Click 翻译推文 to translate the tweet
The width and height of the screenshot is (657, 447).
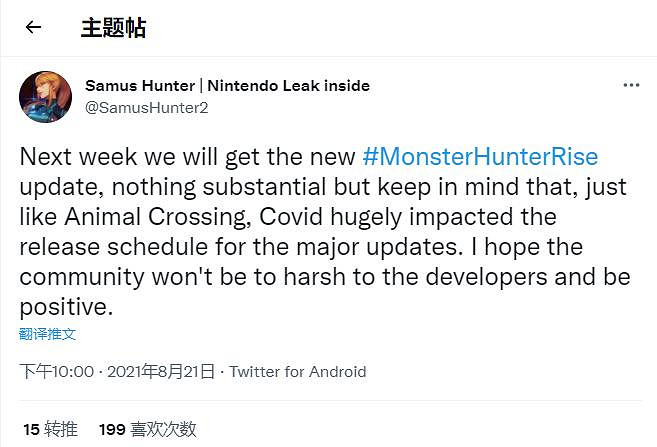[47, 334]
